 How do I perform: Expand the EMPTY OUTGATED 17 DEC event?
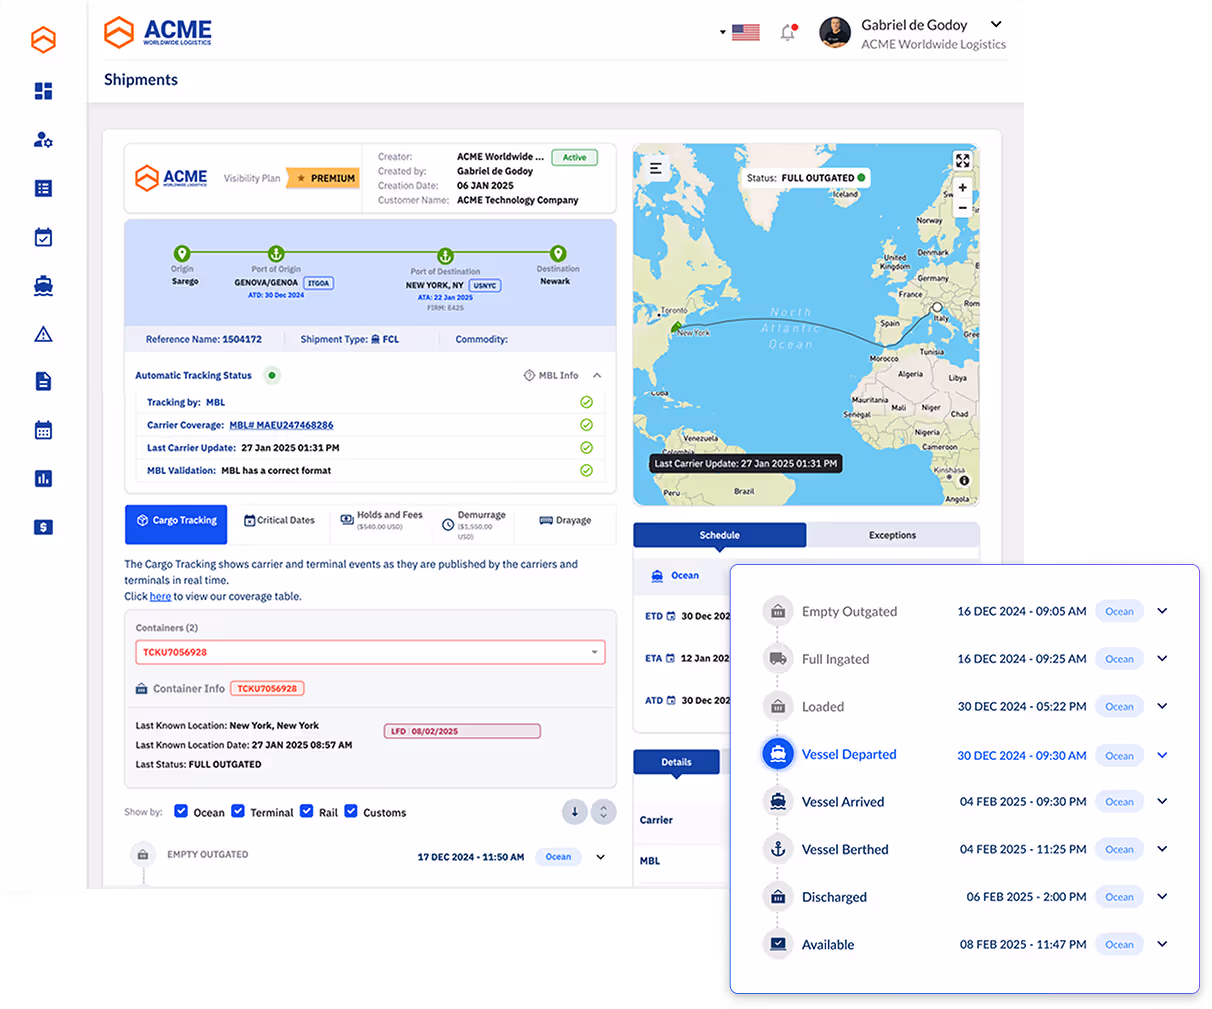(x=601, y=857)
